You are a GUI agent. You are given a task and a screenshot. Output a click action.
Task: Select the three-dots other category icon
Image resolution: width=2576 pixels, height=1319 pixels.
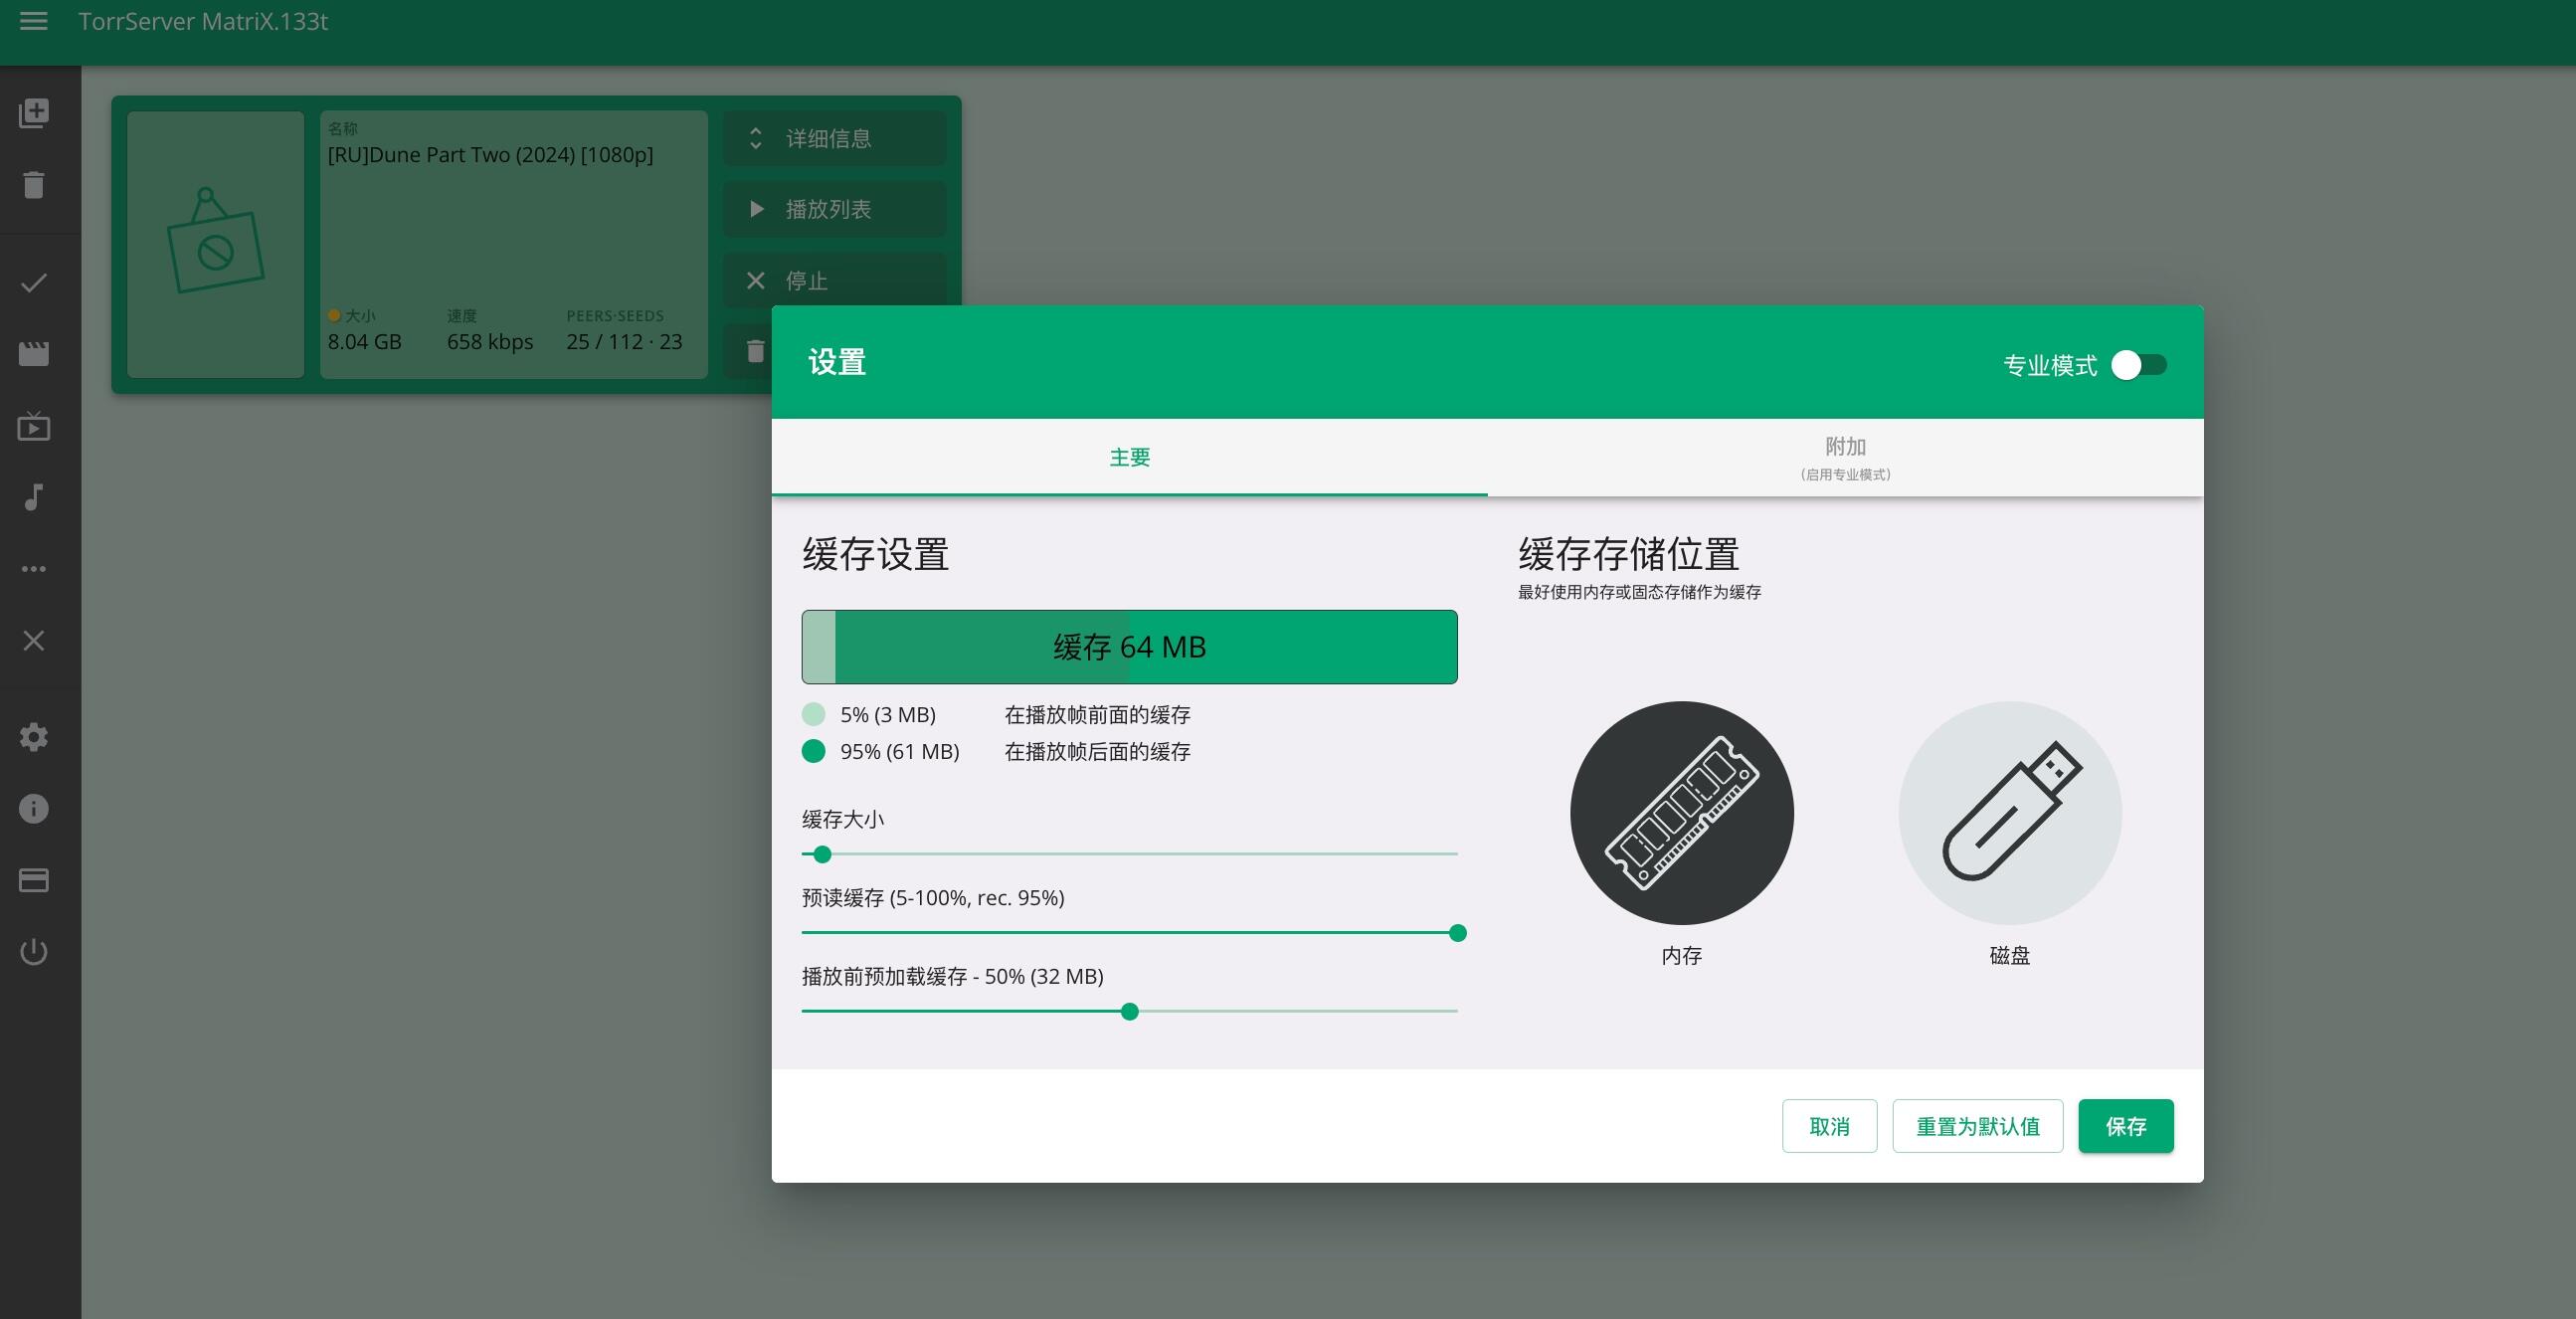[34, 569]
